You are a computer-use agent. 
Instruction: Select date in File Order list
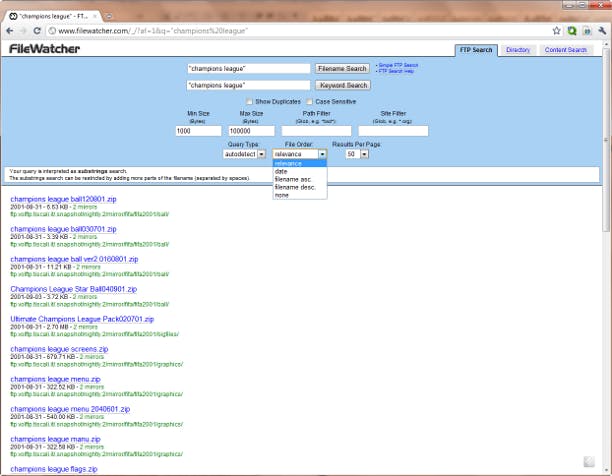click(299, 172)
